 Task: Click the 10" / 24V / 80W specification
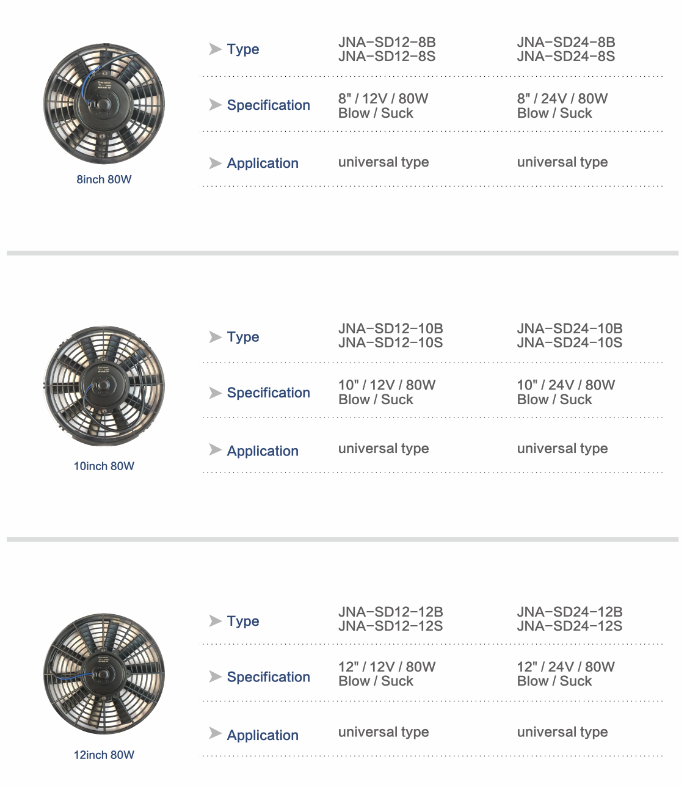(x=566, y=385)
